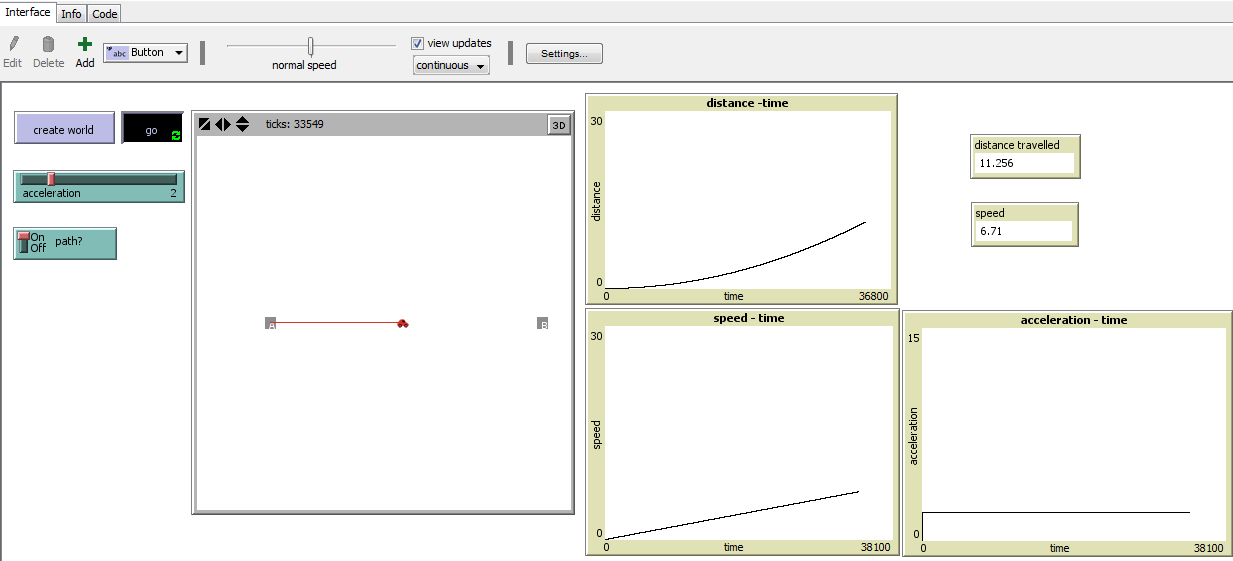The height and width of the screenshot is (561, 1233).
Task: Click the green Add plus icon
Action: point(85,44)
